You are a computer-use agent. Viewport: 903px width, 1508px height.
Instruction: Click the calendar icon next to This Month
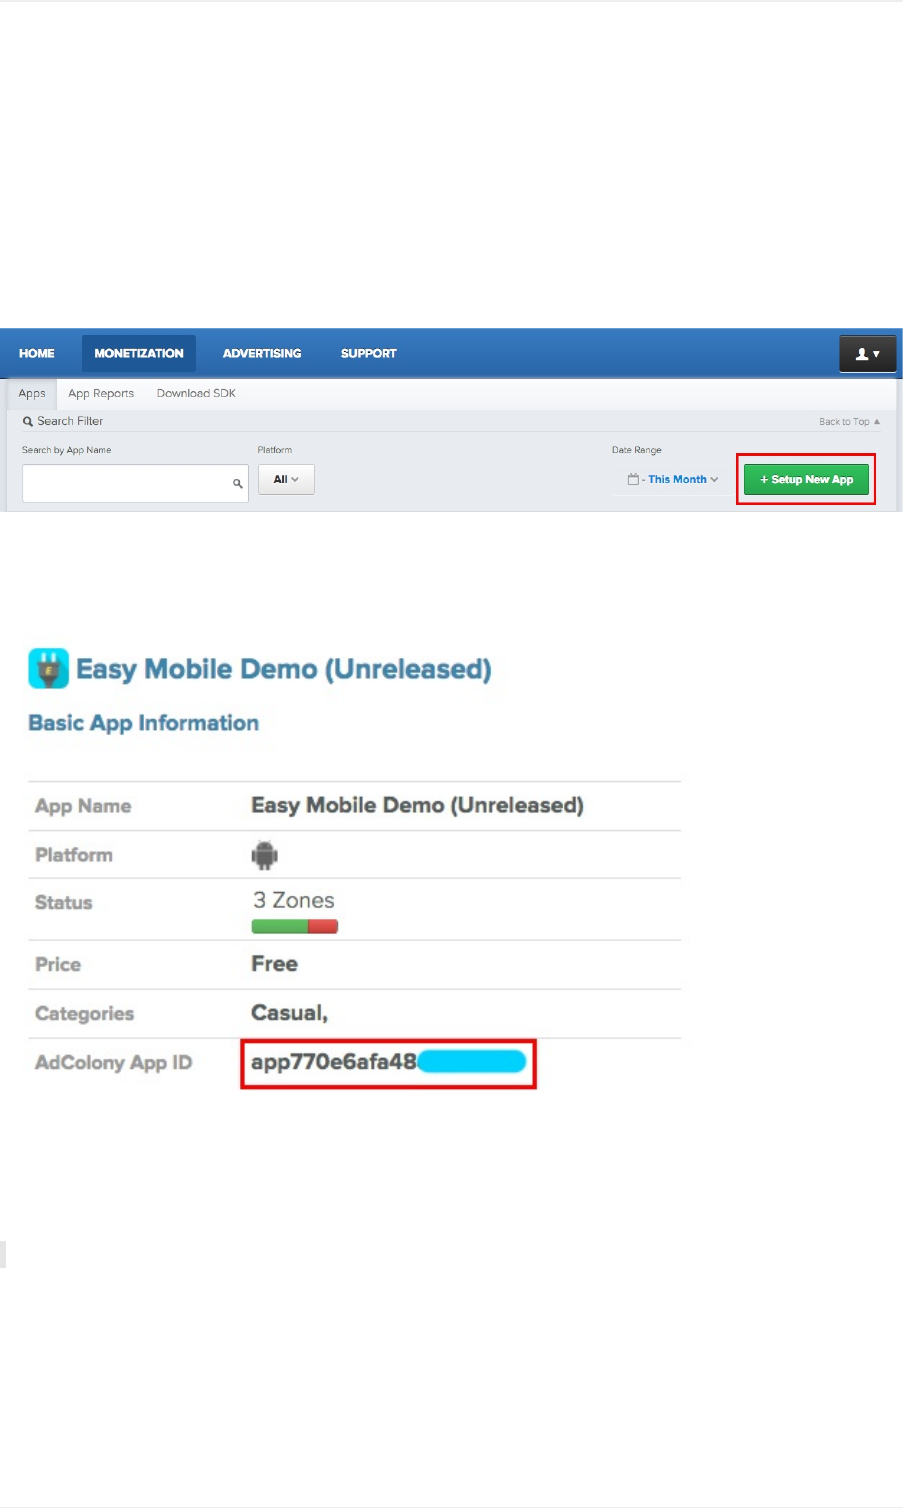click(633, 479)
